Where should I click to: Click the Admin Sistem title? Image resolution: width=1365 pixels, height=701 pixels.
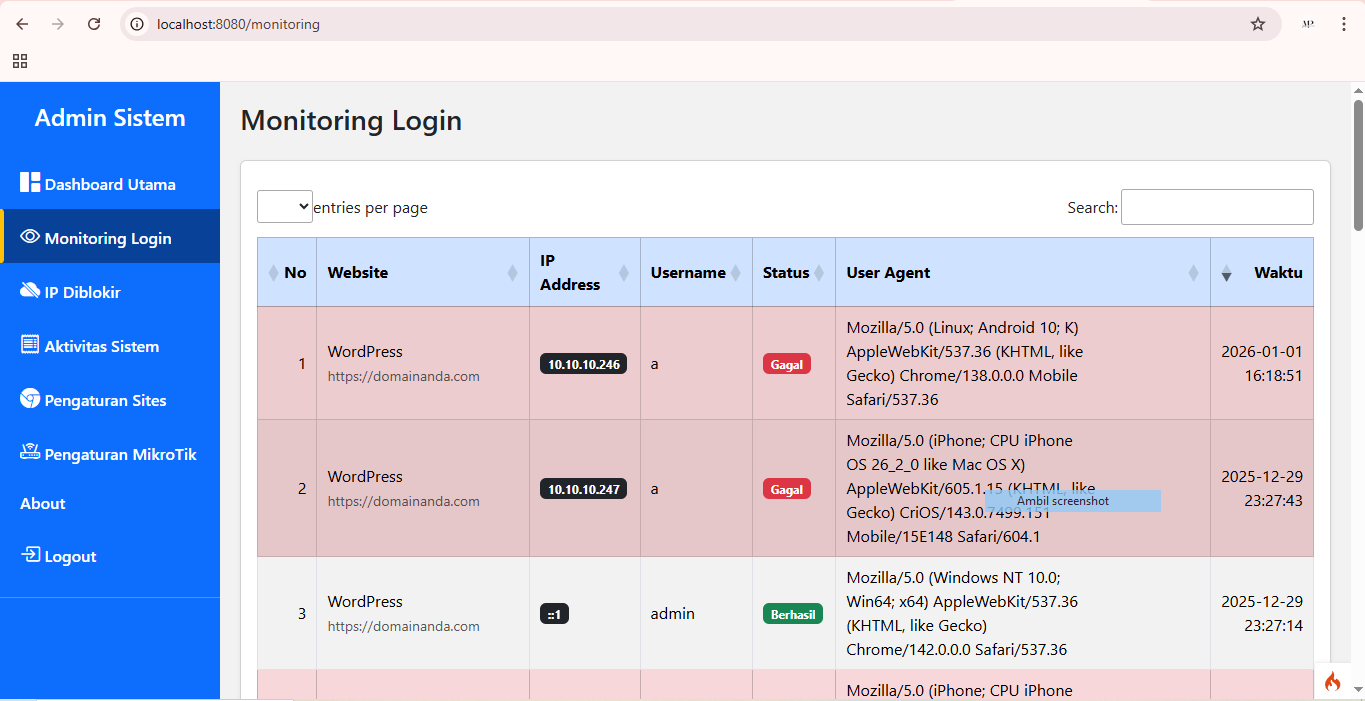tap(110, 117)
